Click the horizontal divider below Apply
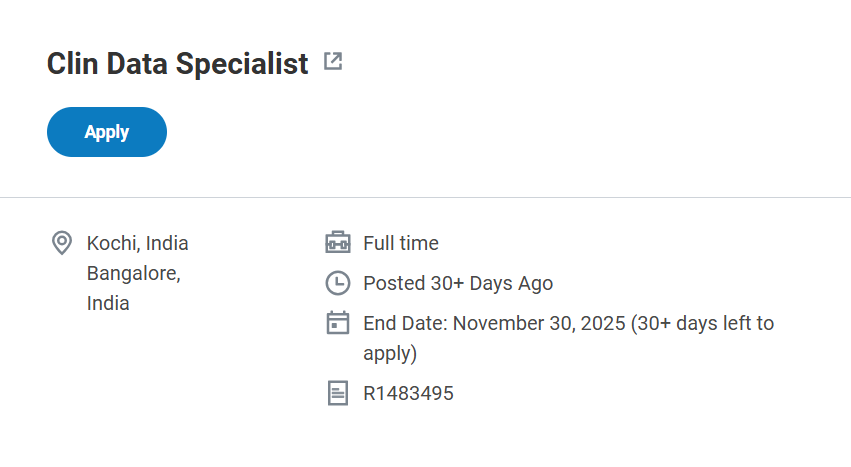The width and height of the screenshot is (851, 467). [x=425, y=198]
